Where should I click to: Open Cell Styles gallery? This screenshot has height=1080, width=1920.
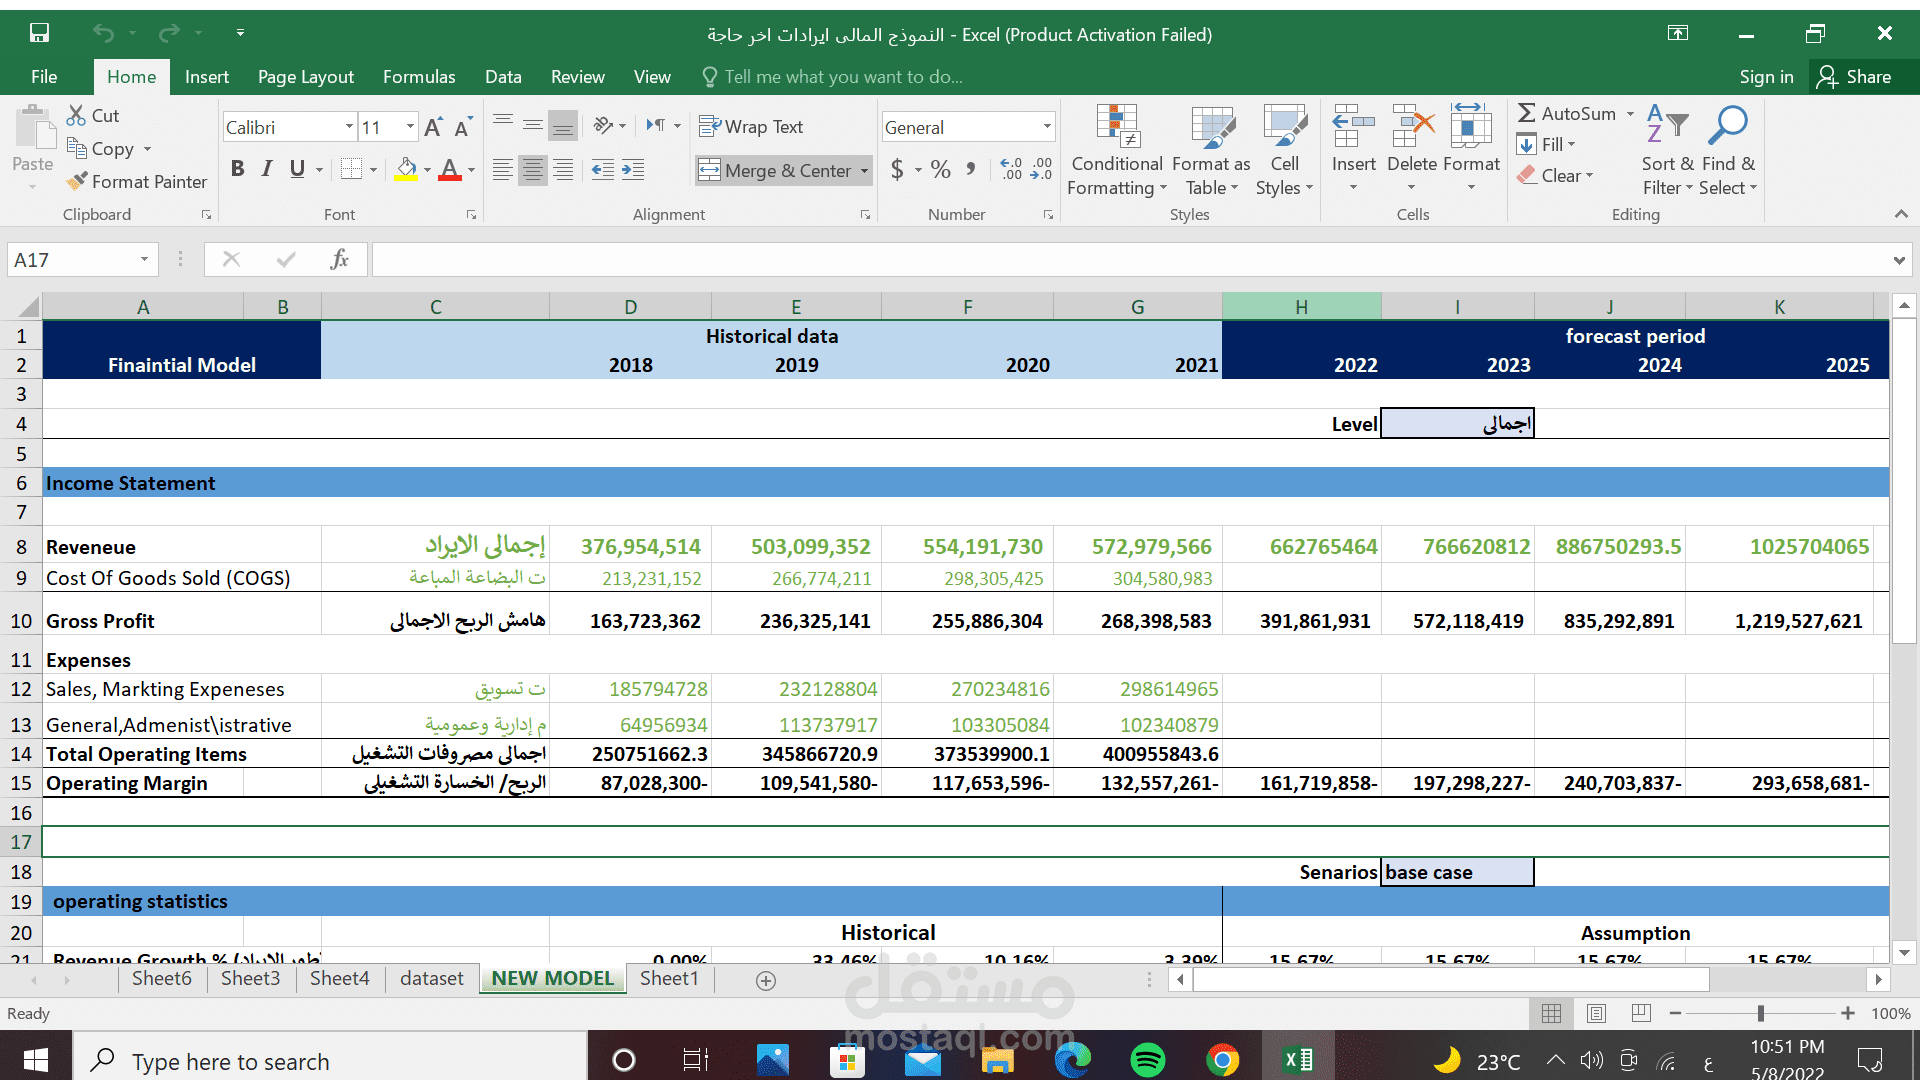coord(1284,150)
